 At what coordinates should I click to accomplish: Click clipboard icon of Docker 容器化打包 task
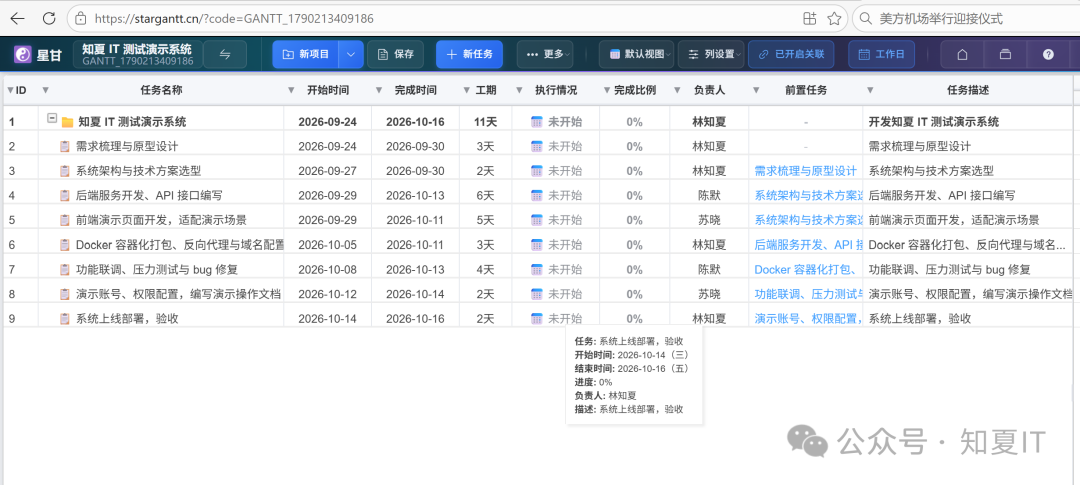(x=65, y=245)
